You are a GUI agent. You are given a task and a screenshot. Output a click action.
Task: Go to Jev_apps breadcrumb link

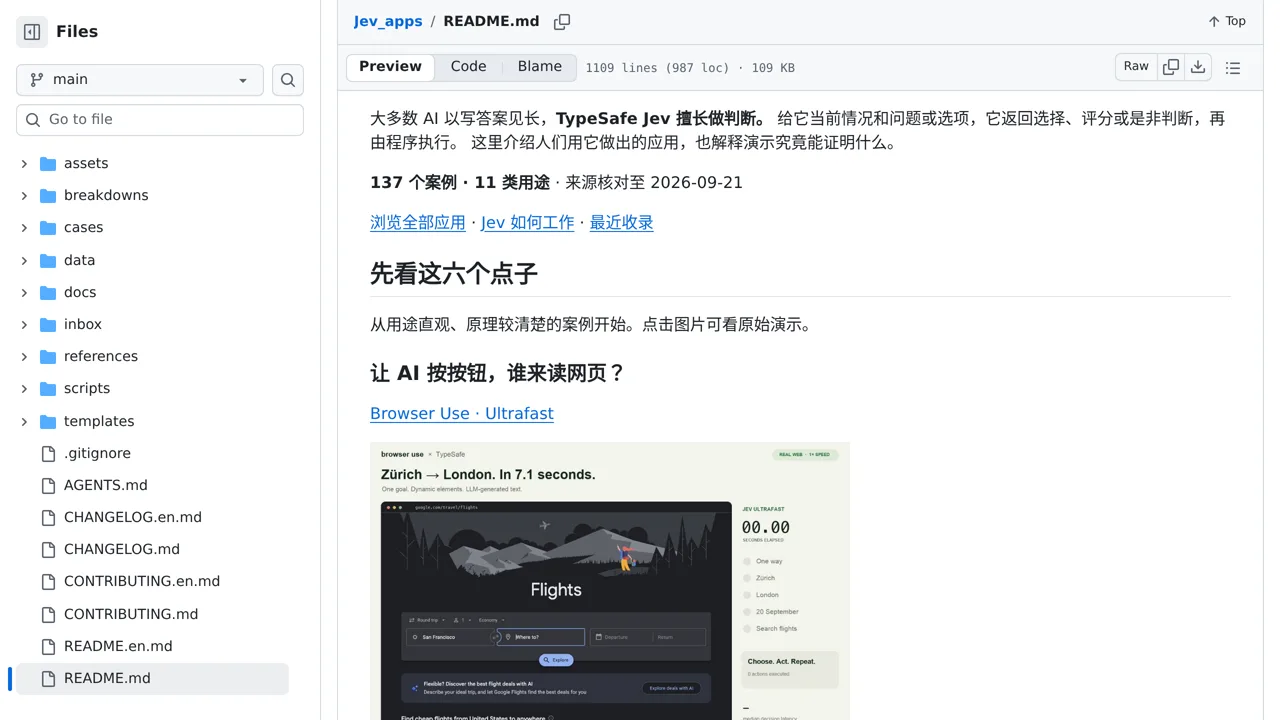coord(388,21)
